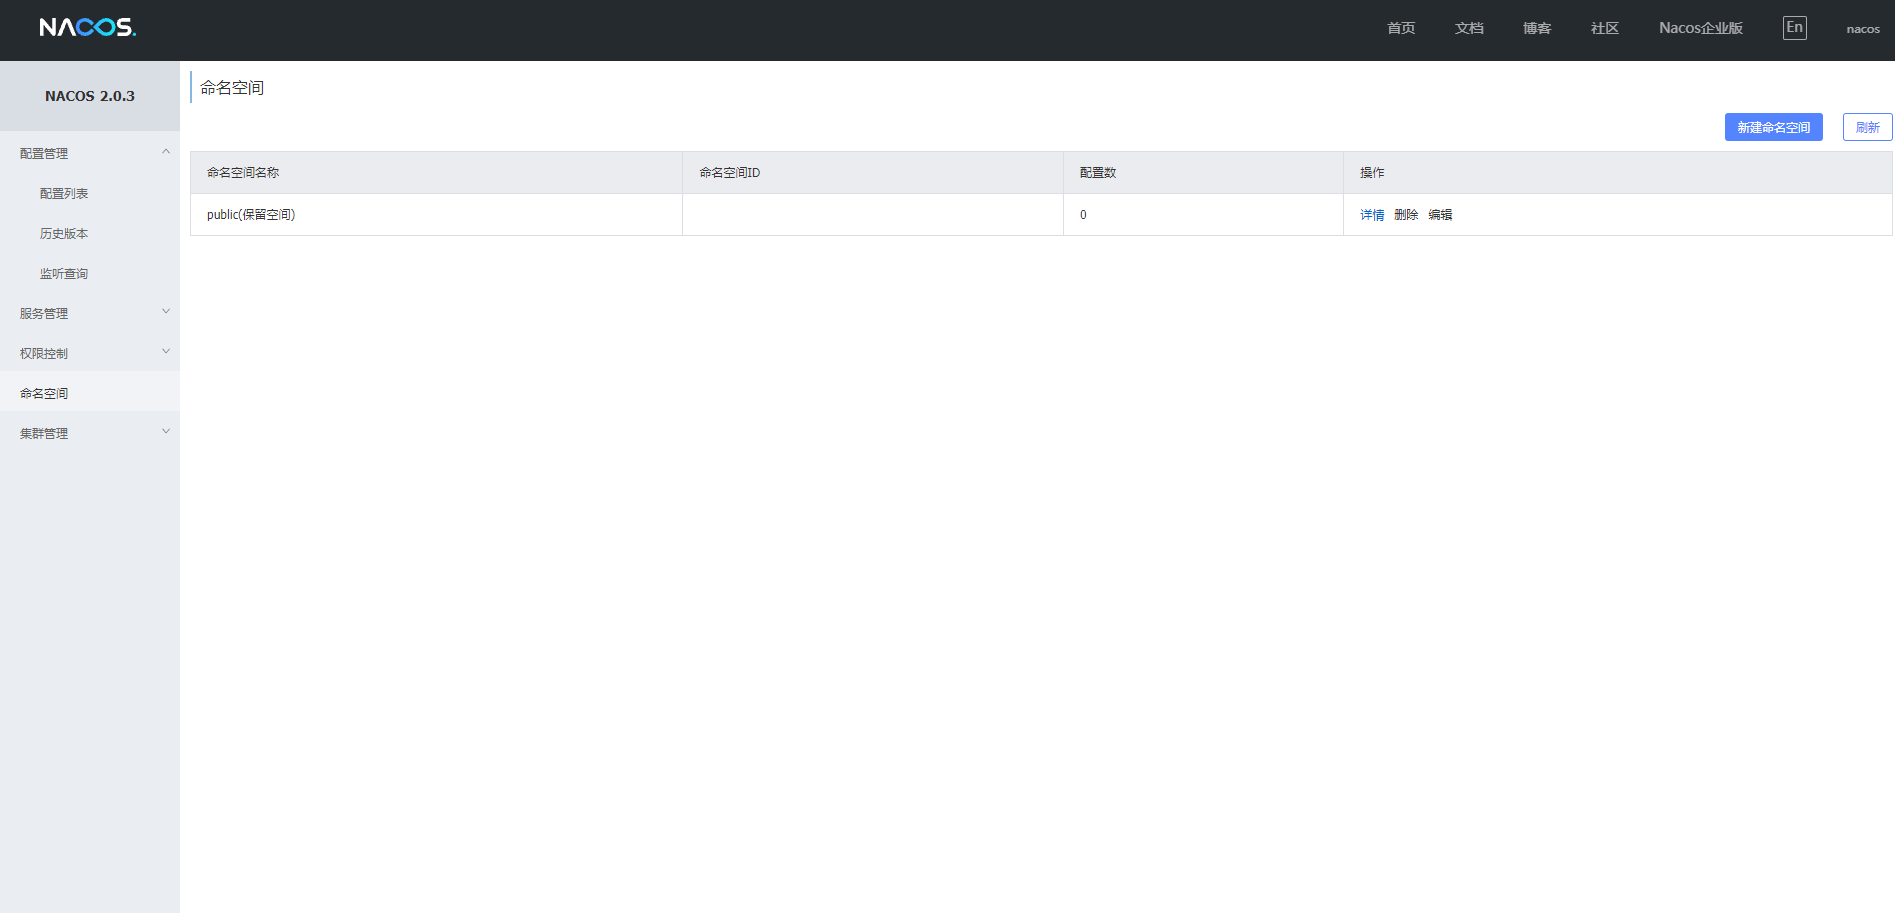Screen dimensions: 1895x913
Task: Click the NACOS 2.0.3 version label
Action: point(90,96)
